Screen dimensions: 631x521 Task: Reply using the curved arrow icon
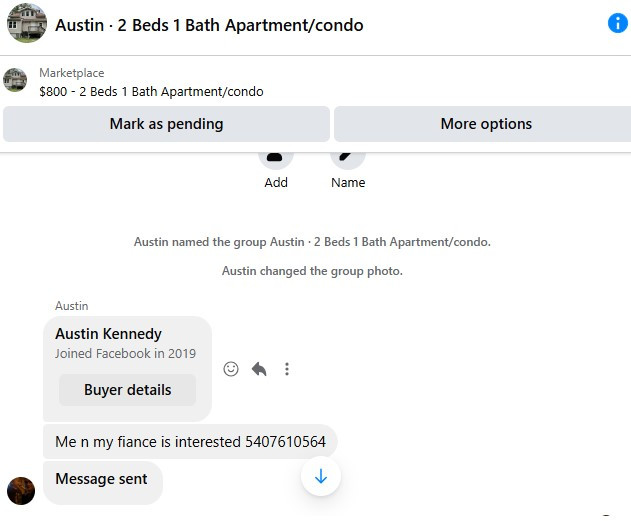[259, 369]
